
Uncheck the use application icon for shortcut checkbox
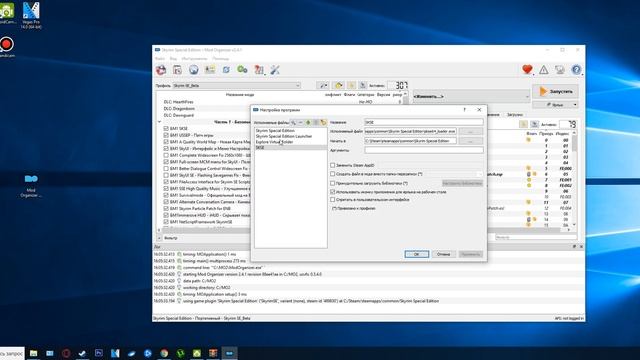coord(333,191)
